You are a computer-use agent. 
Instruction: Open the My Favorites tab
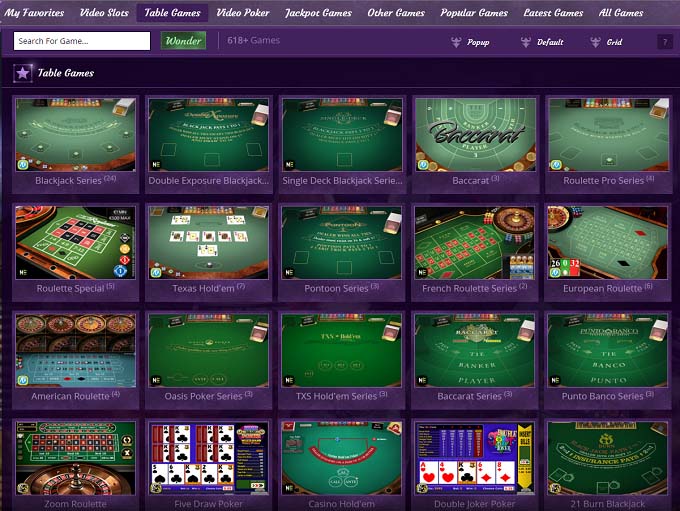pos(34,13)
